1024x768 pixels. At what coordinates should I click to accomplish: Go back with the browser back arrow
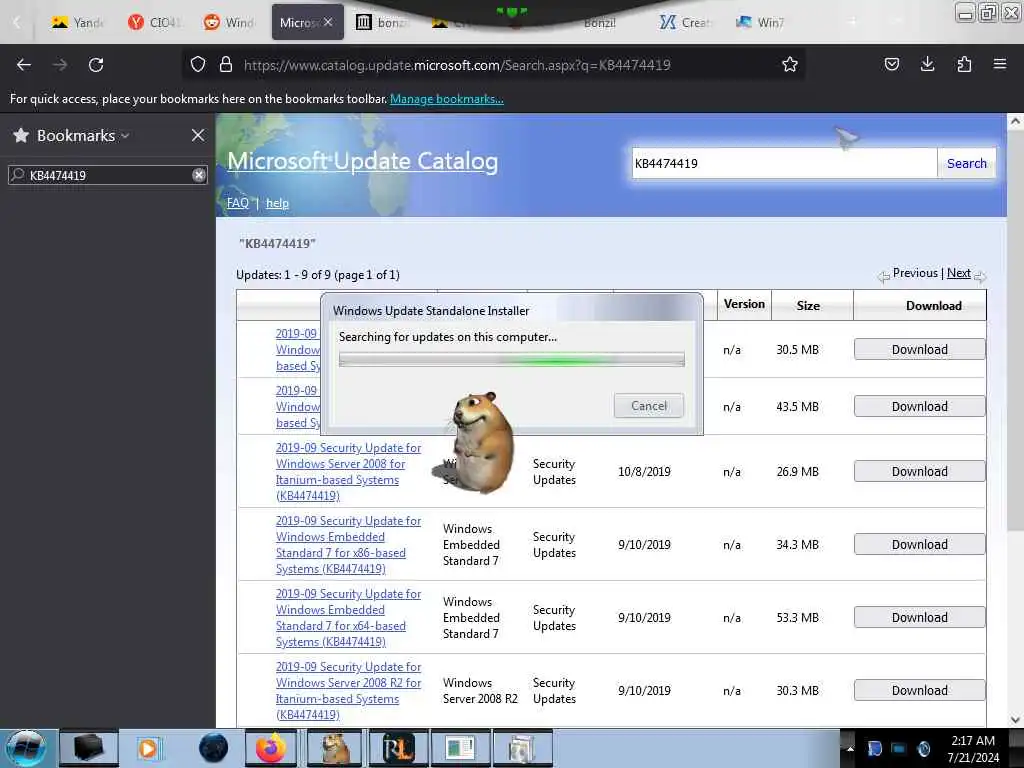tap(24, 65)
